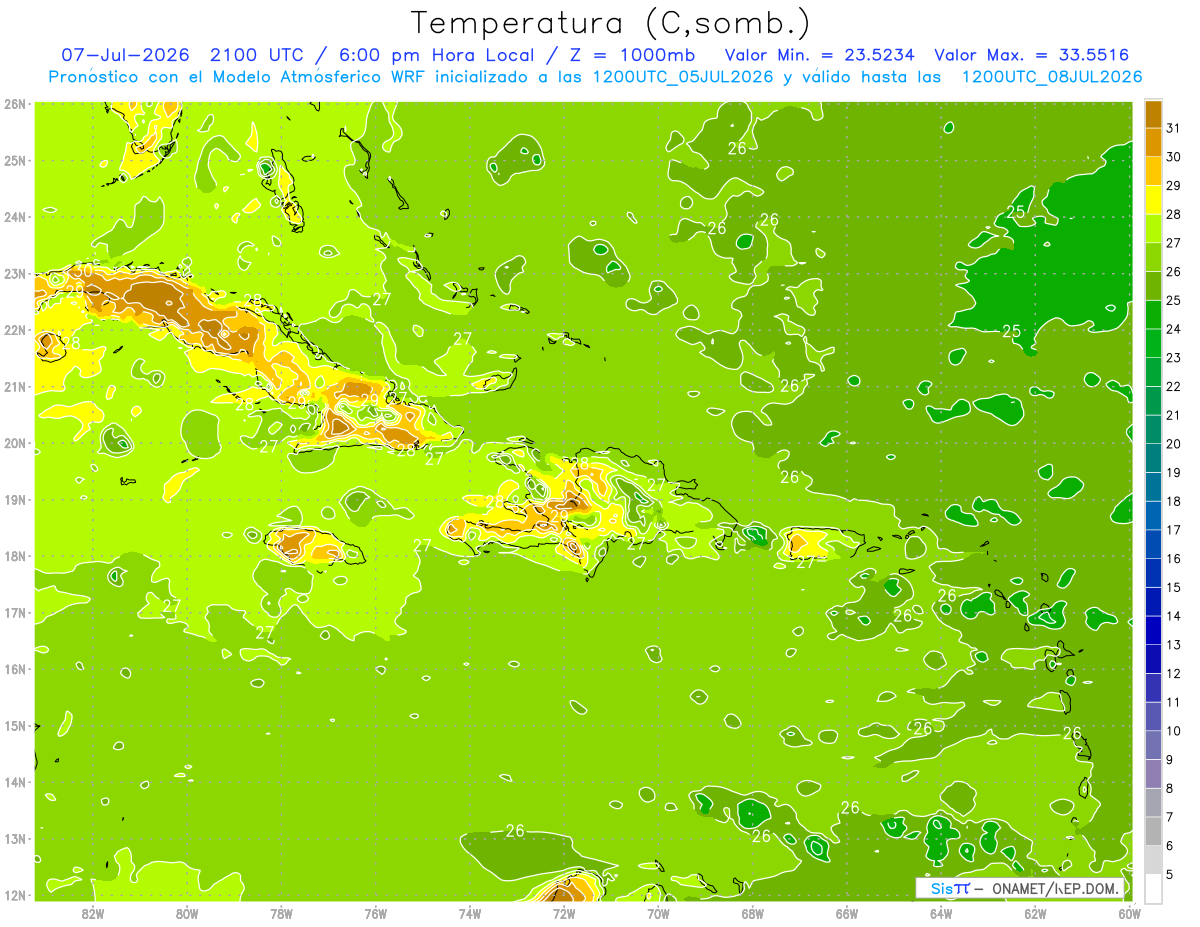Click the valid-until stamp "1200UTC_08JUL2026"
Screen dimensions: 1200x927
(x=1052, y=77)
